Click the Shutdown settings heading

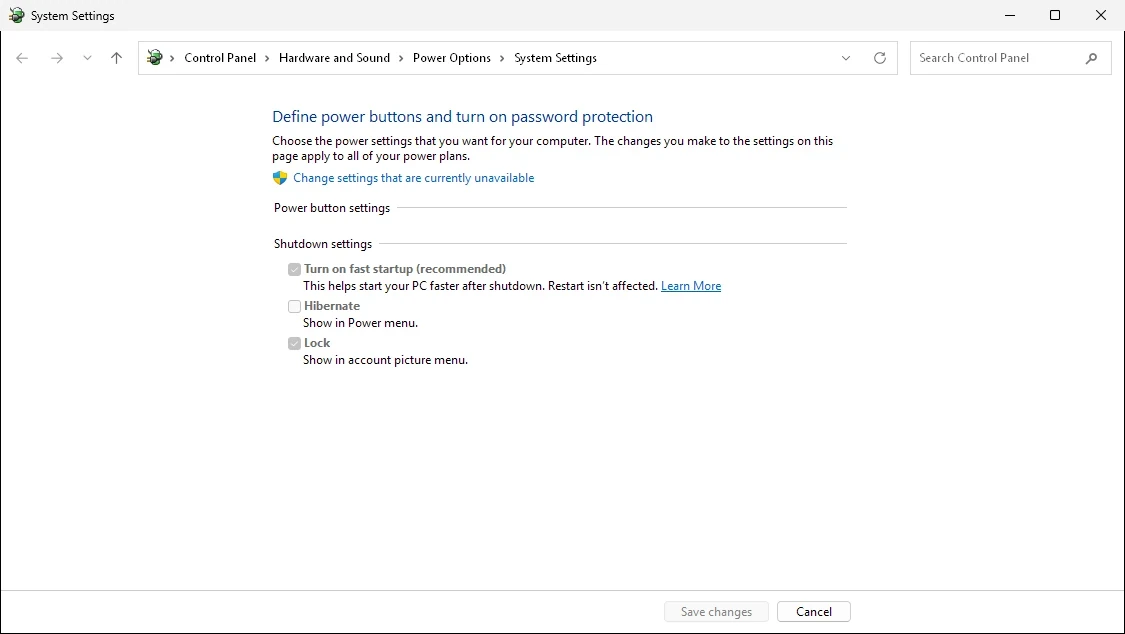[323, 244]
